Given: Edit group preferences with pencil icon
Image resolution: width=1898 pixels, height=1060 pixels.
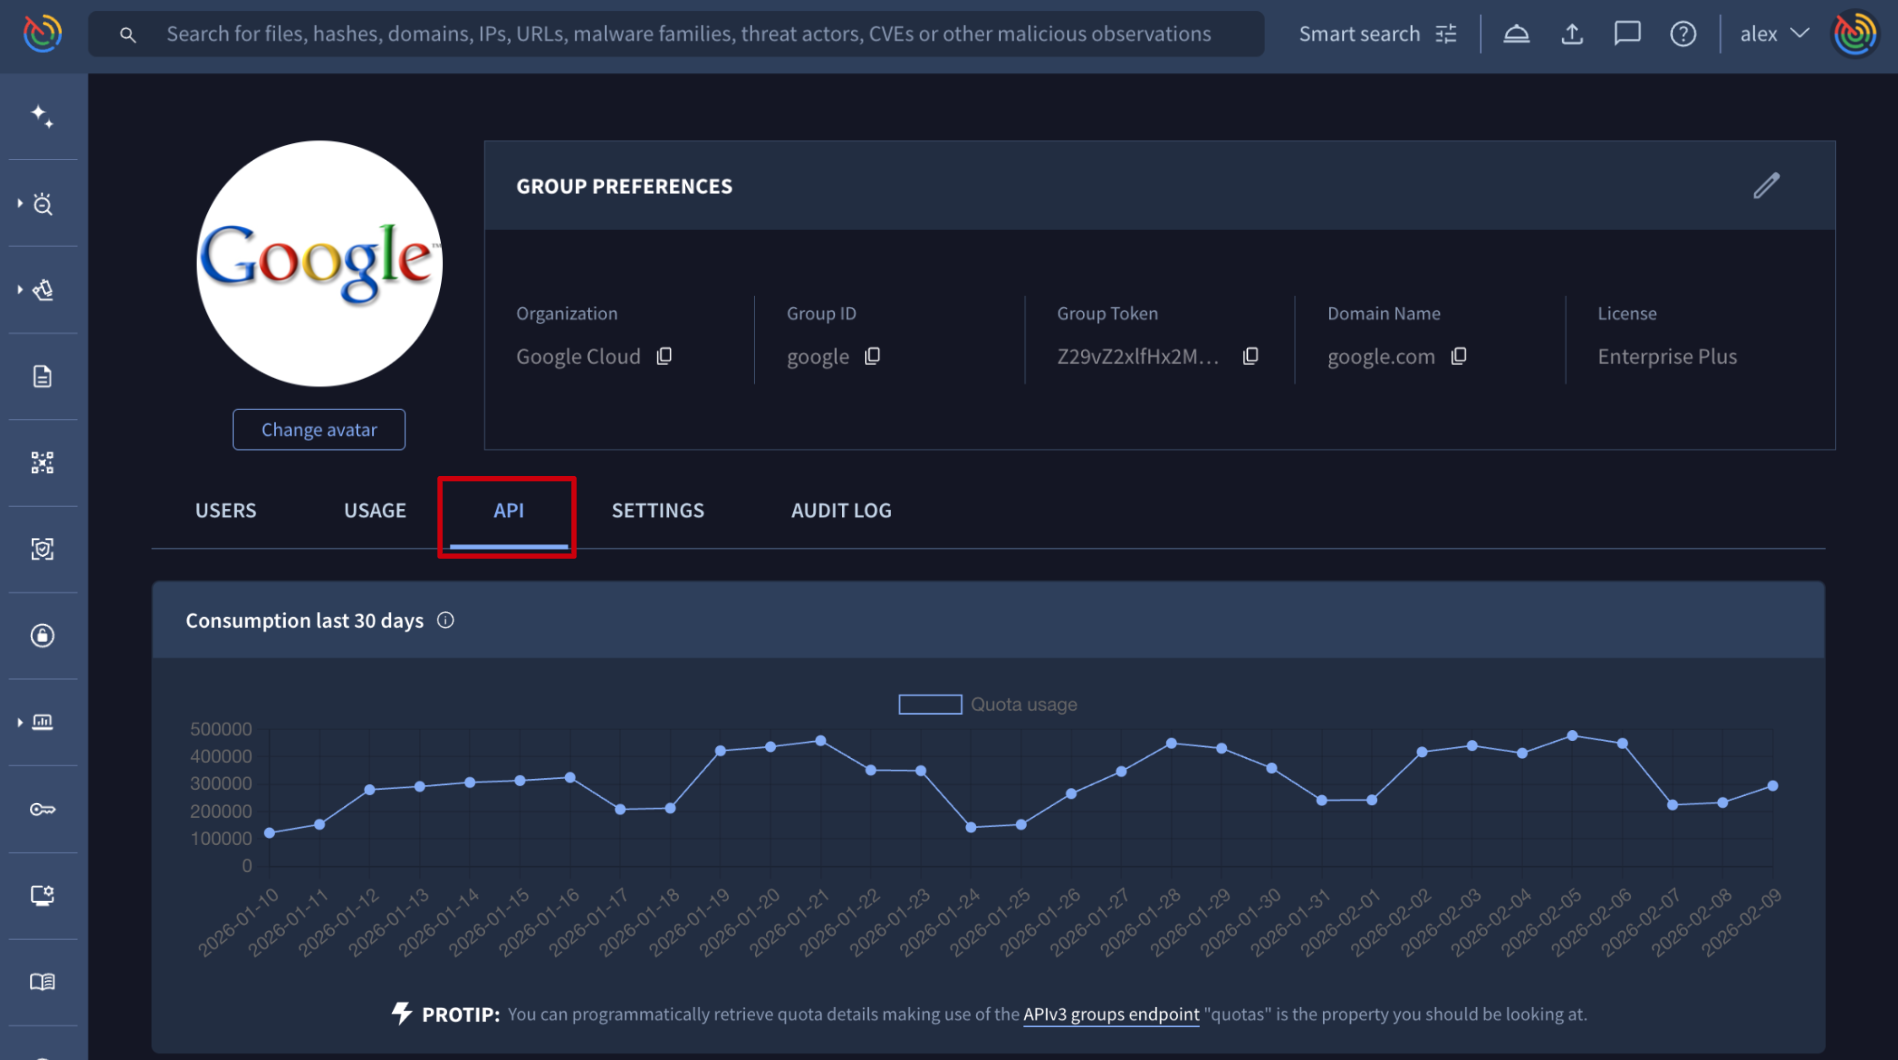Looking at the screenshot, I should (x=1766, y=186).
